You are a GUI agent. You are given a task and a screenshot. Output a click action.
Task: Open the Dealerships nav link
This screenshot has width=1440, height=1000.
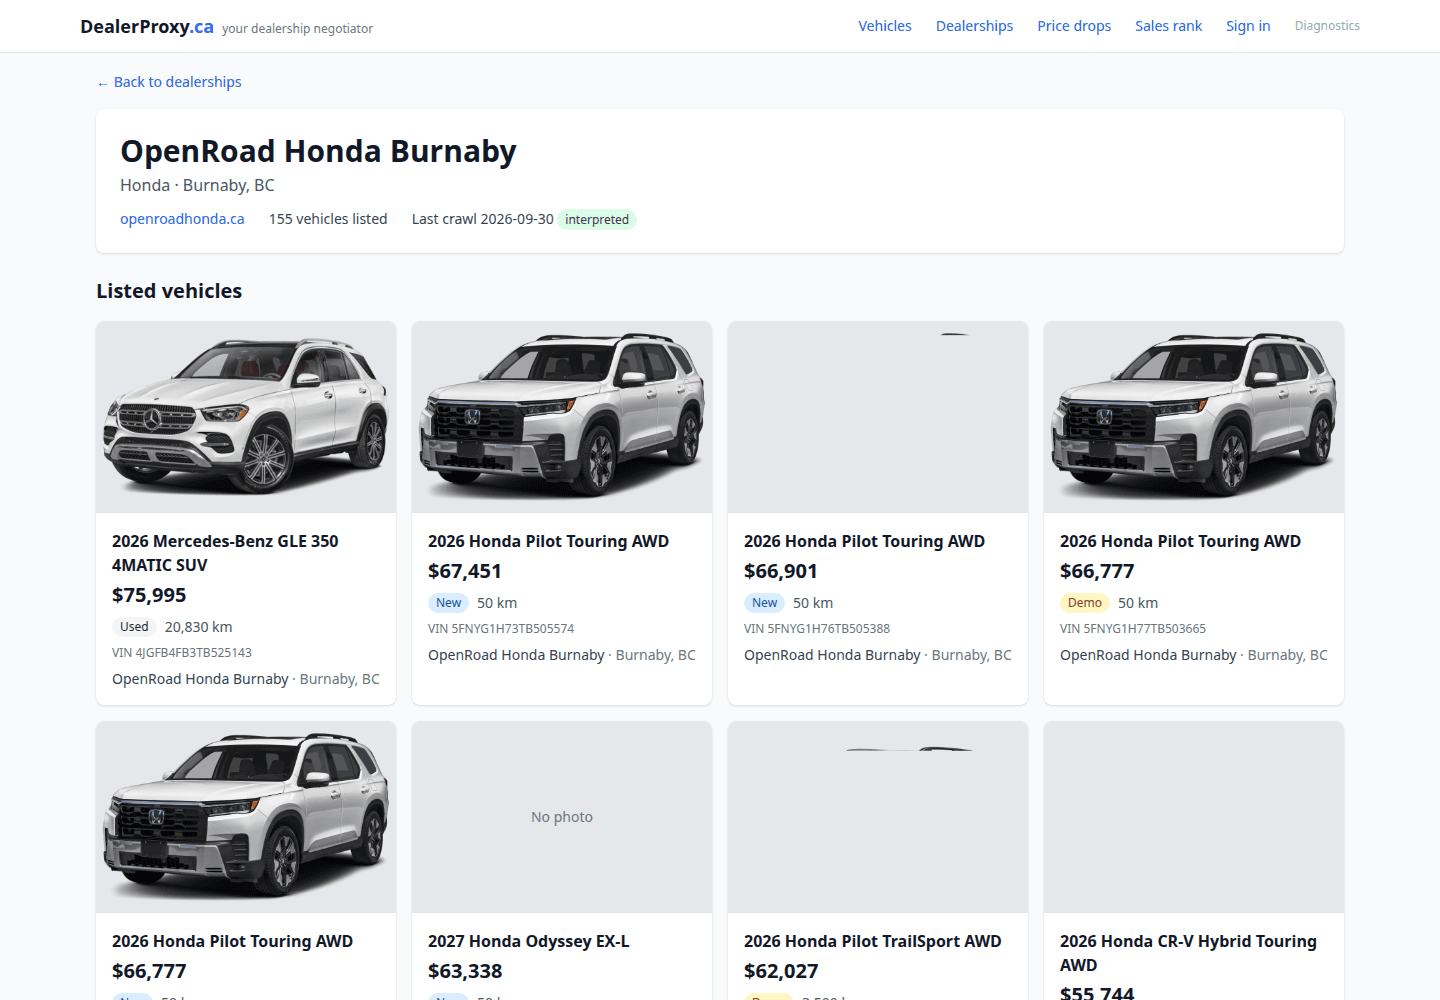(x=974, y=26)
